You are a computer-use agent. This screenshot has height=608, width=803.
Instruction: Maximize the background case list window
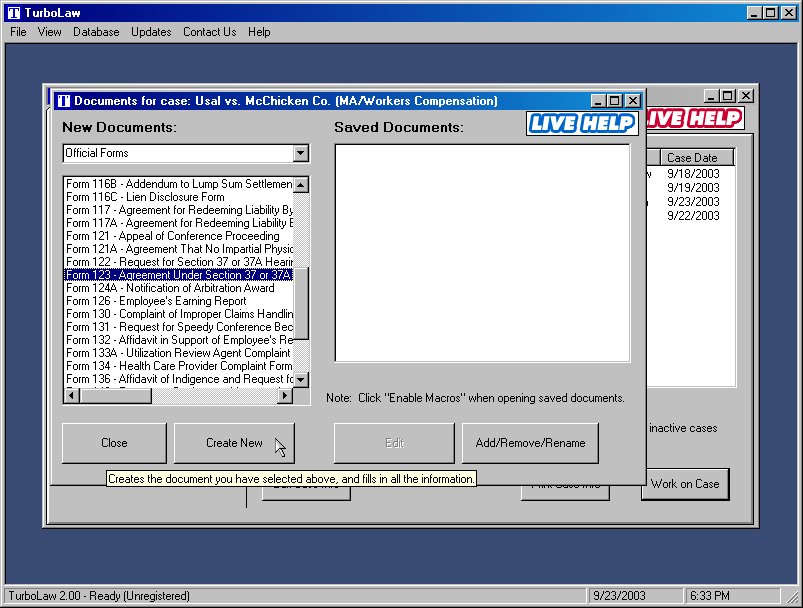click(x=728, y=96)
